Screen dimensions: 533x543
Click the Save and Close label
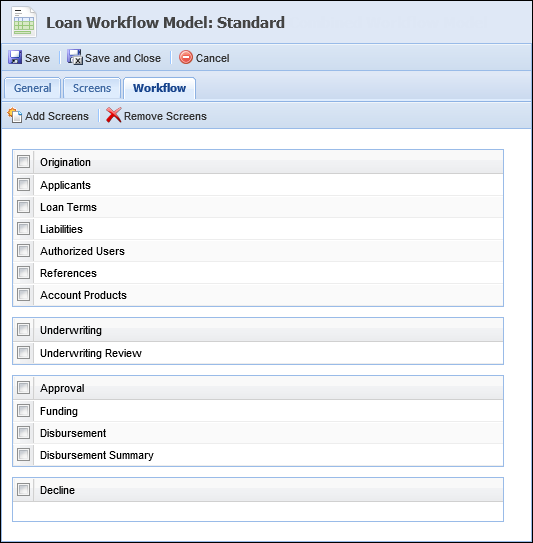click(x=123, y=58)
